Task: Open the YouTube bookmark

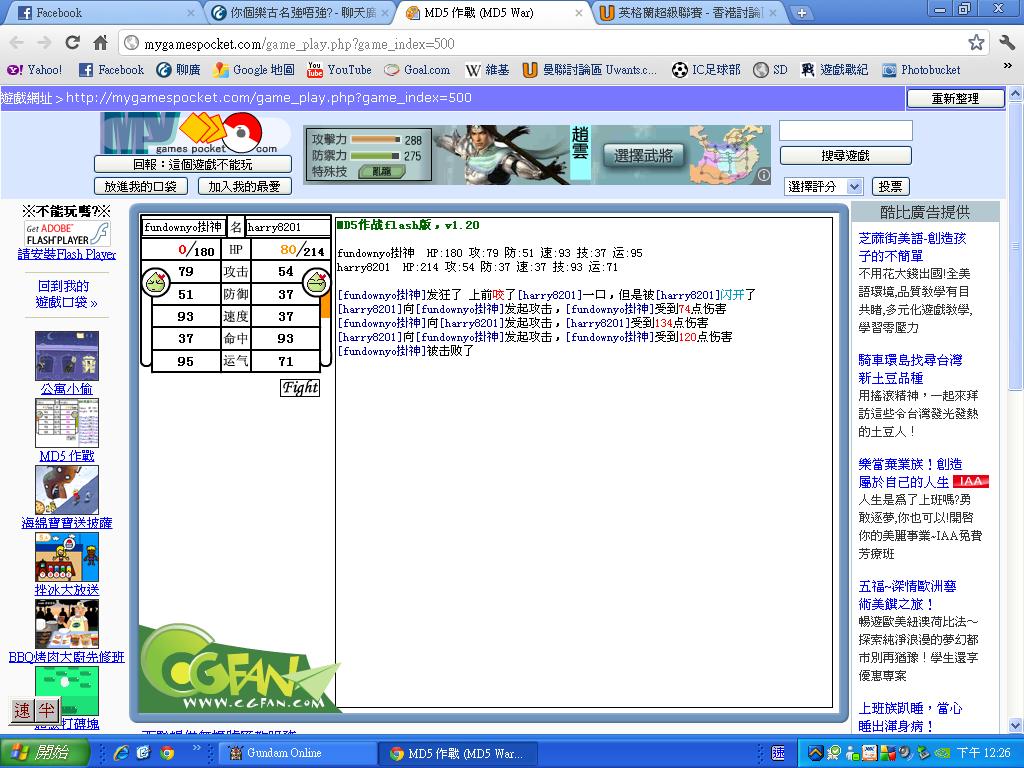Action: 339,70
